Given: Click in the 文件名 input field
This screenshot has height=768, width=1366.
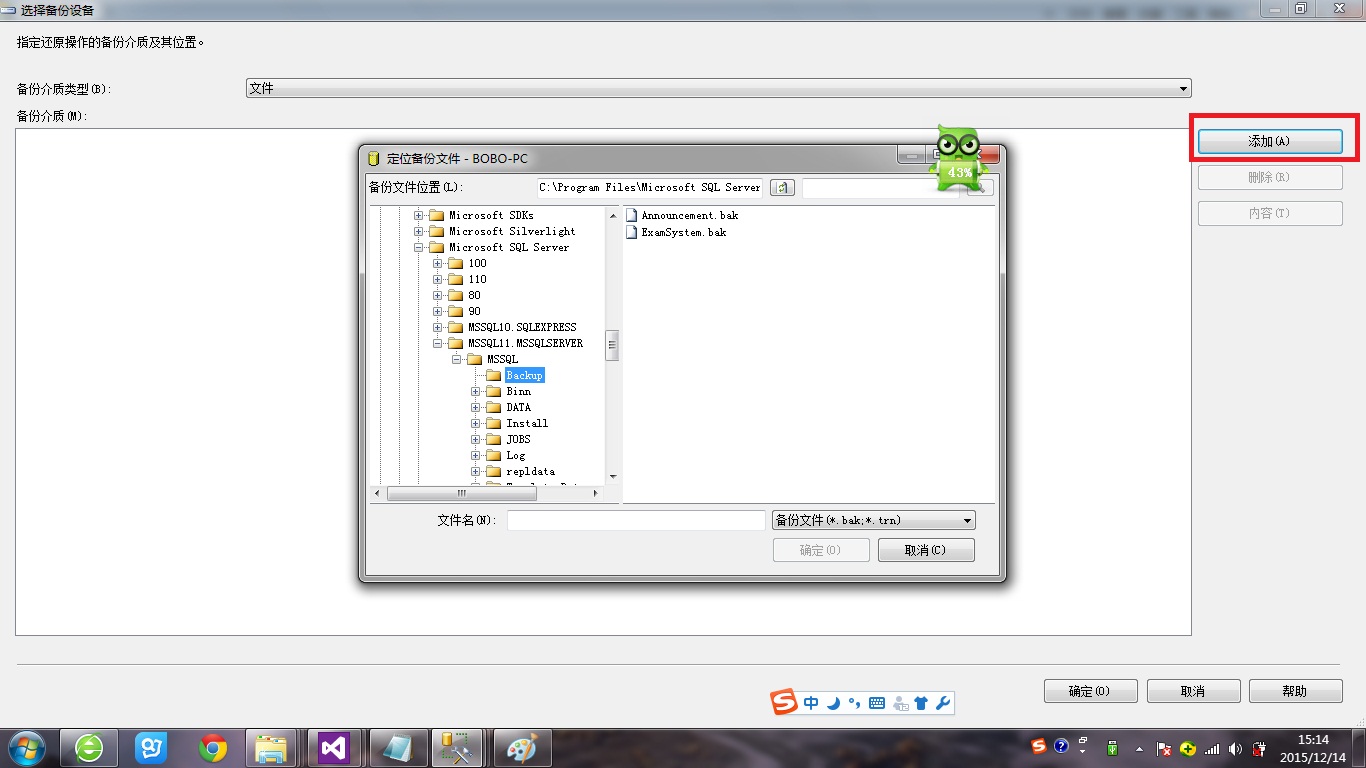Looking at the screenshot, I should [636, 520].
